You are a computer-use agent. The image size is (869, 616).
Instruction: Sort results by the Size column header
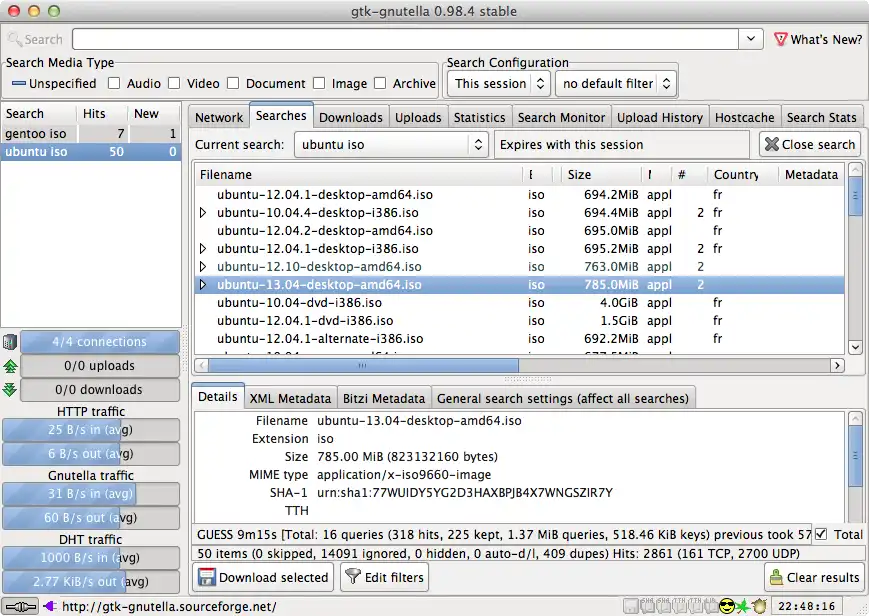601,175
